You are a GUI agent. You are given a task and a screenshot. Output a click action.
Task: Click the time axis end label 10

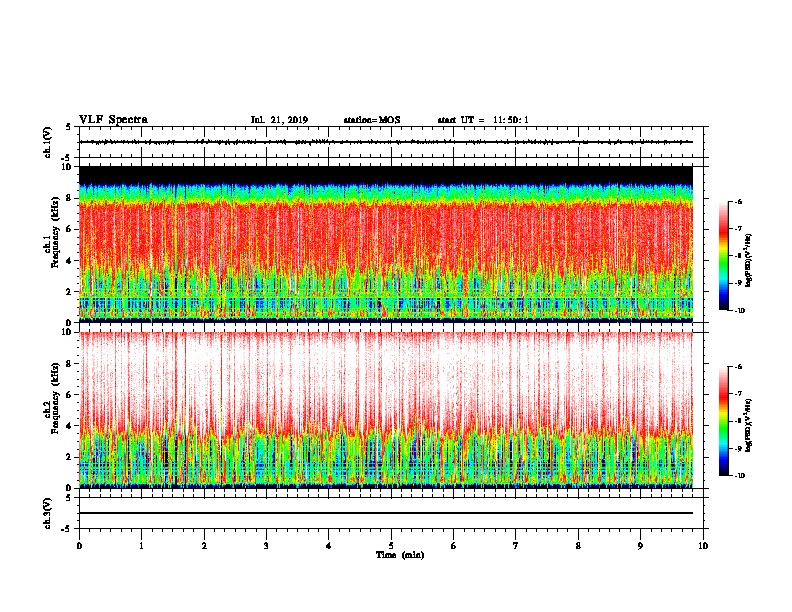coord(703,546)
